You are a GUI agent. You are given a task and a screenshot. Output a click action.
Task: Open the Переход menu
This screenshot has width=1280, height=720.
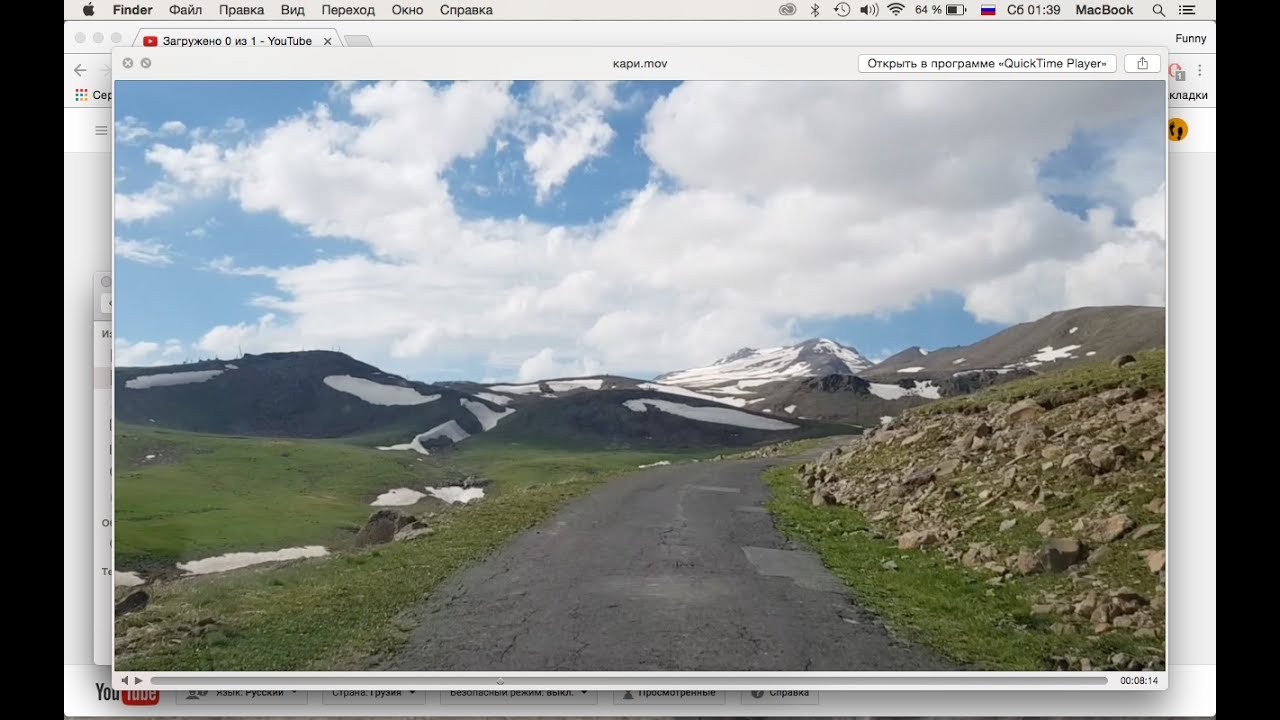pyautogui.click(x=348, y=10)
